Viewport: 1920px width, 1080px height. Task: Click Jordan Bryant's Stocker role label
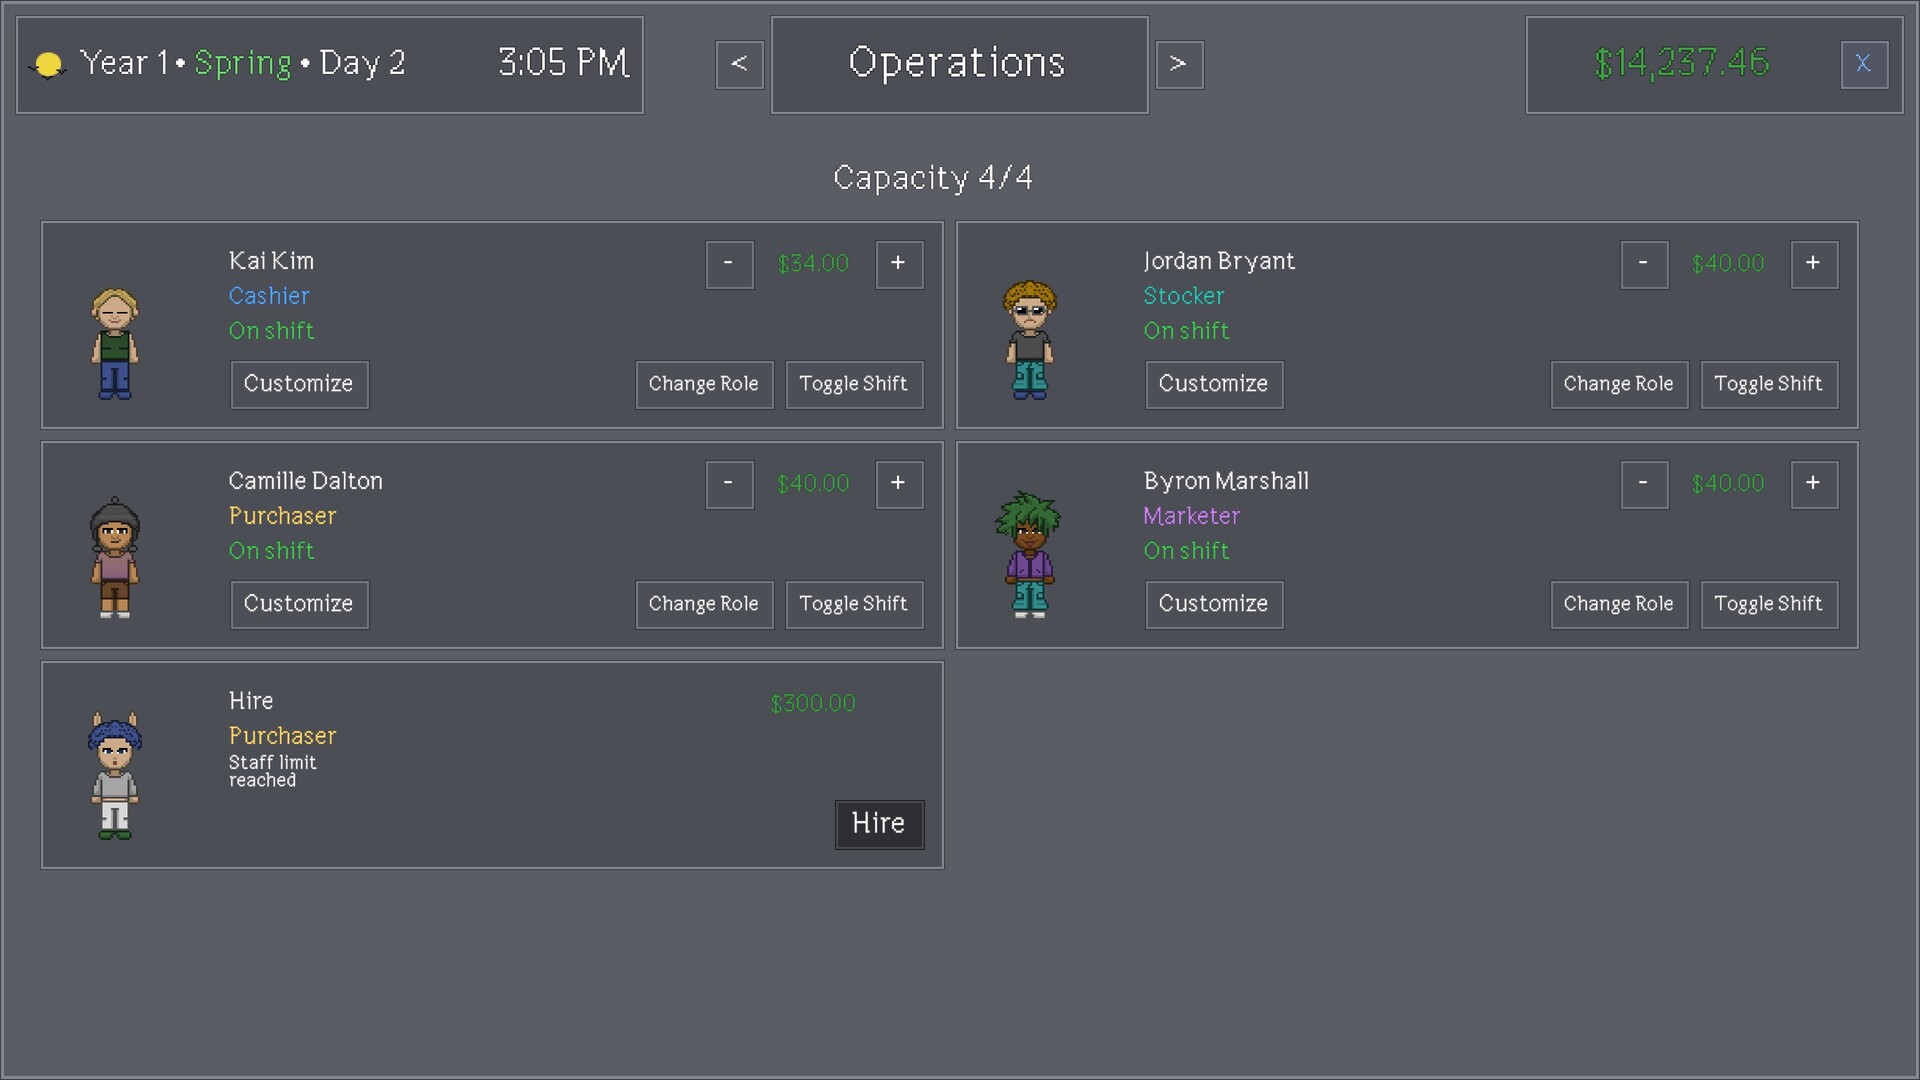tap(1184, 296)
